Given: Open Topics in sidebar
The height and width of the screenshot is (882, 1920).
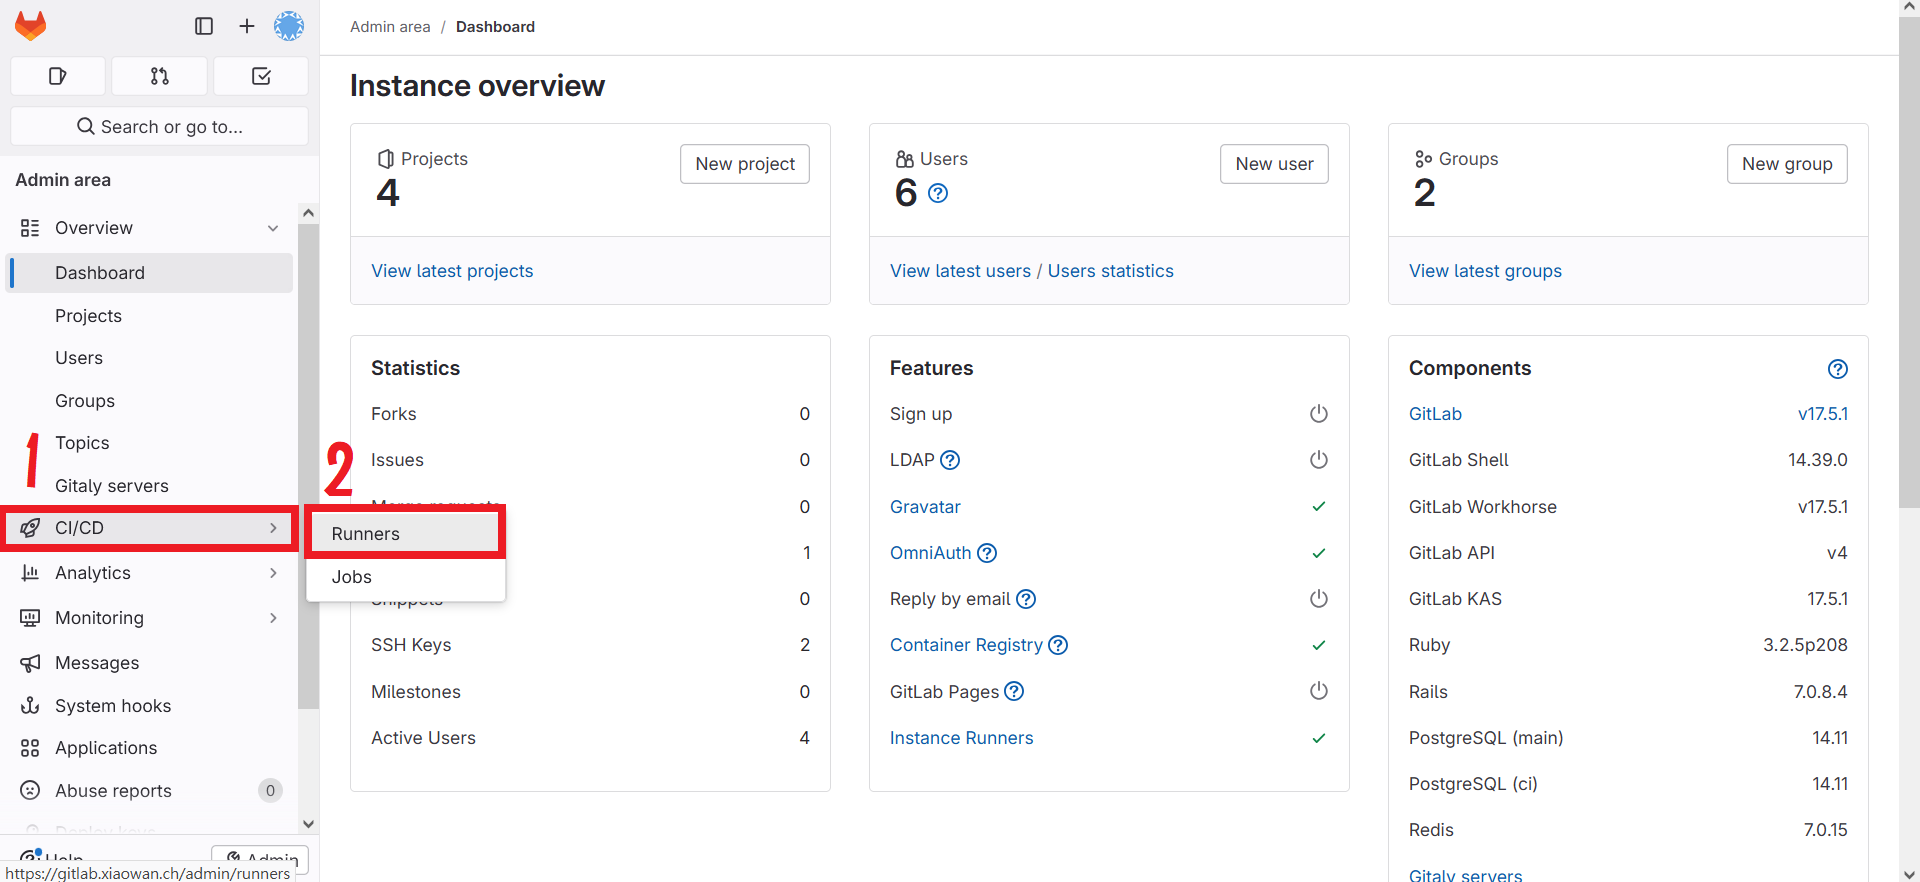Looking at the screenshot, I should (150, 443).
